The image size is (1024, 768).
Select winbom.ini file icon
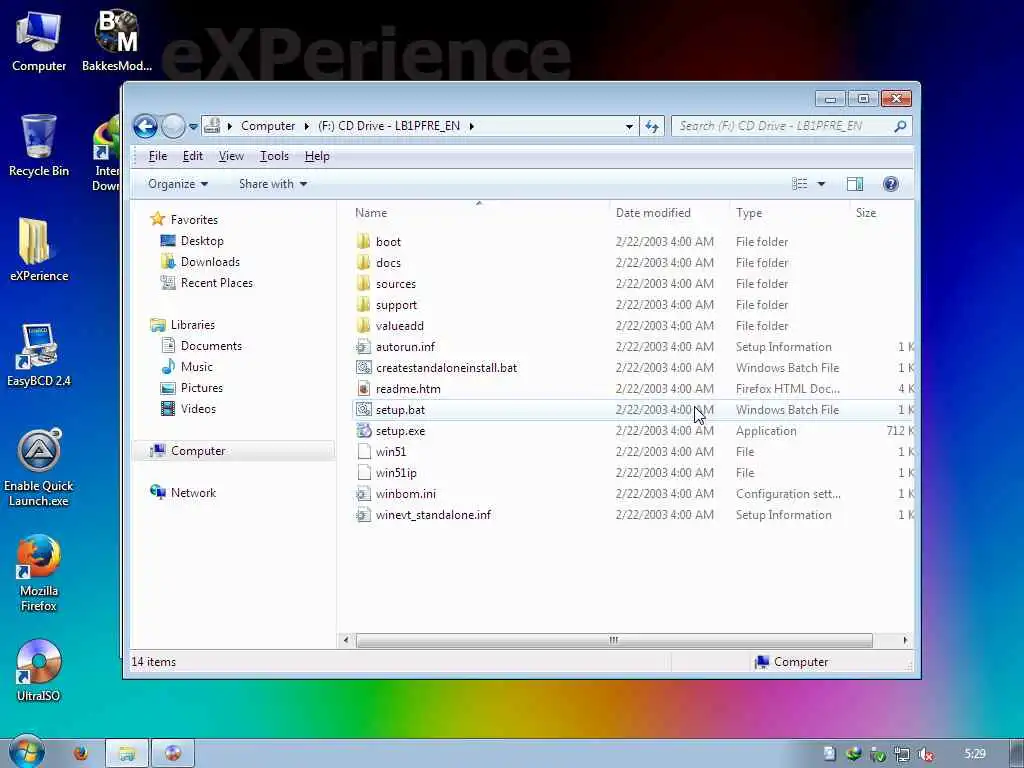coord(364,494)
